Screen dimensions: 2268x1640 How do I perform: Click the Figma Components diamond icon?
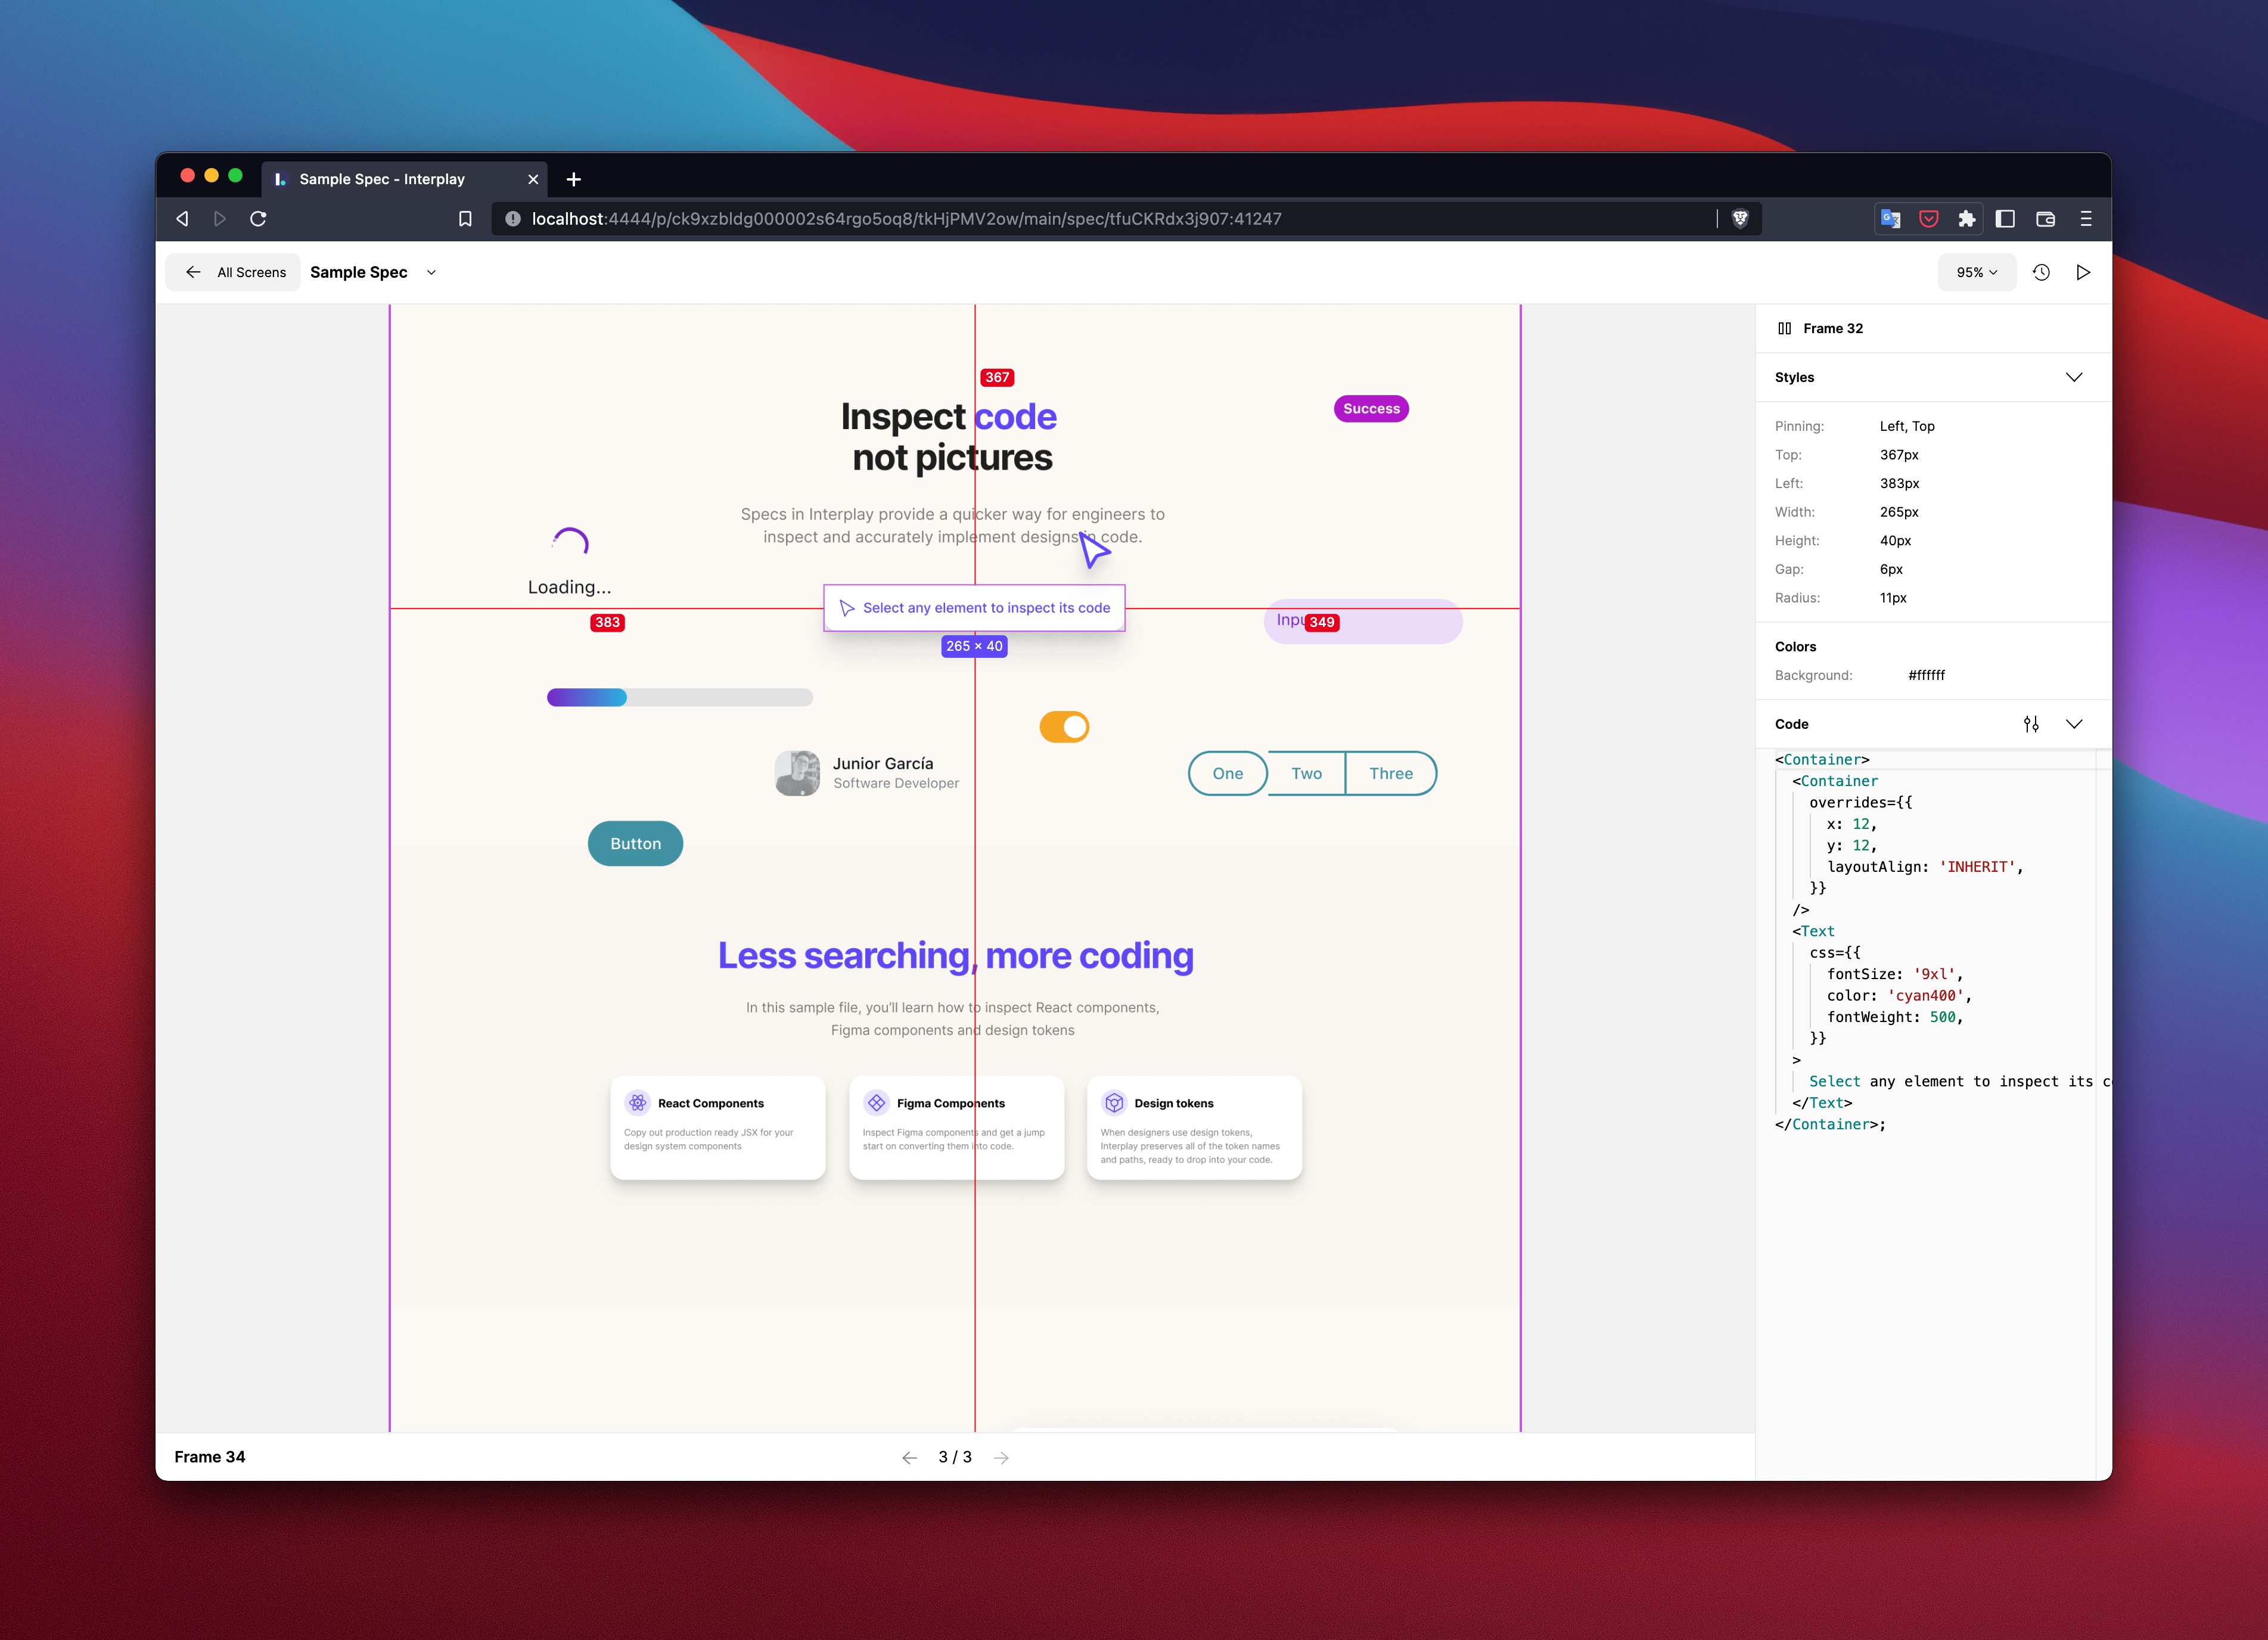coord(877,1103)
